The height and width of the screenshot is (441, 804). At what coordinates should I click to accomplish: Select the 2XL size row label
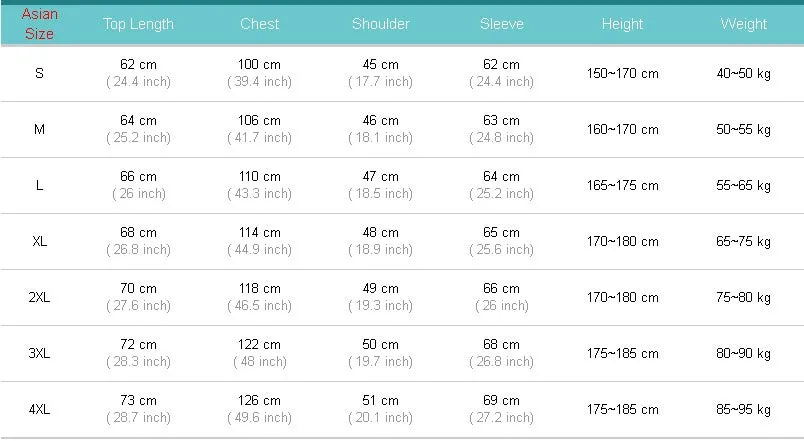[39, 297]
